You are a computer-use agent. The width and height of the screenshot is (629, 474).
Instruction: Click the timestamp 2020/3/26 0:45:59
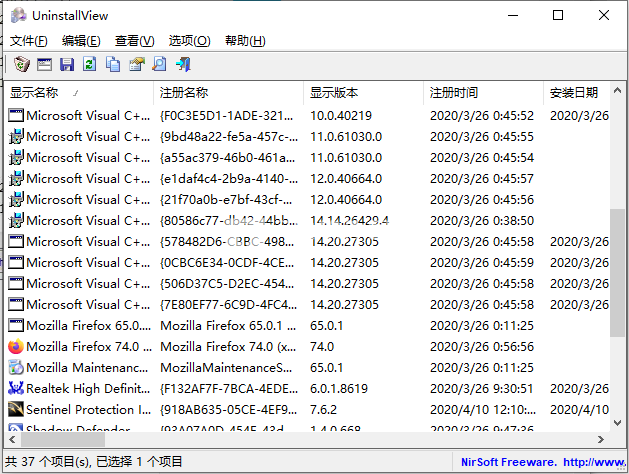click(x=482, y=263)
